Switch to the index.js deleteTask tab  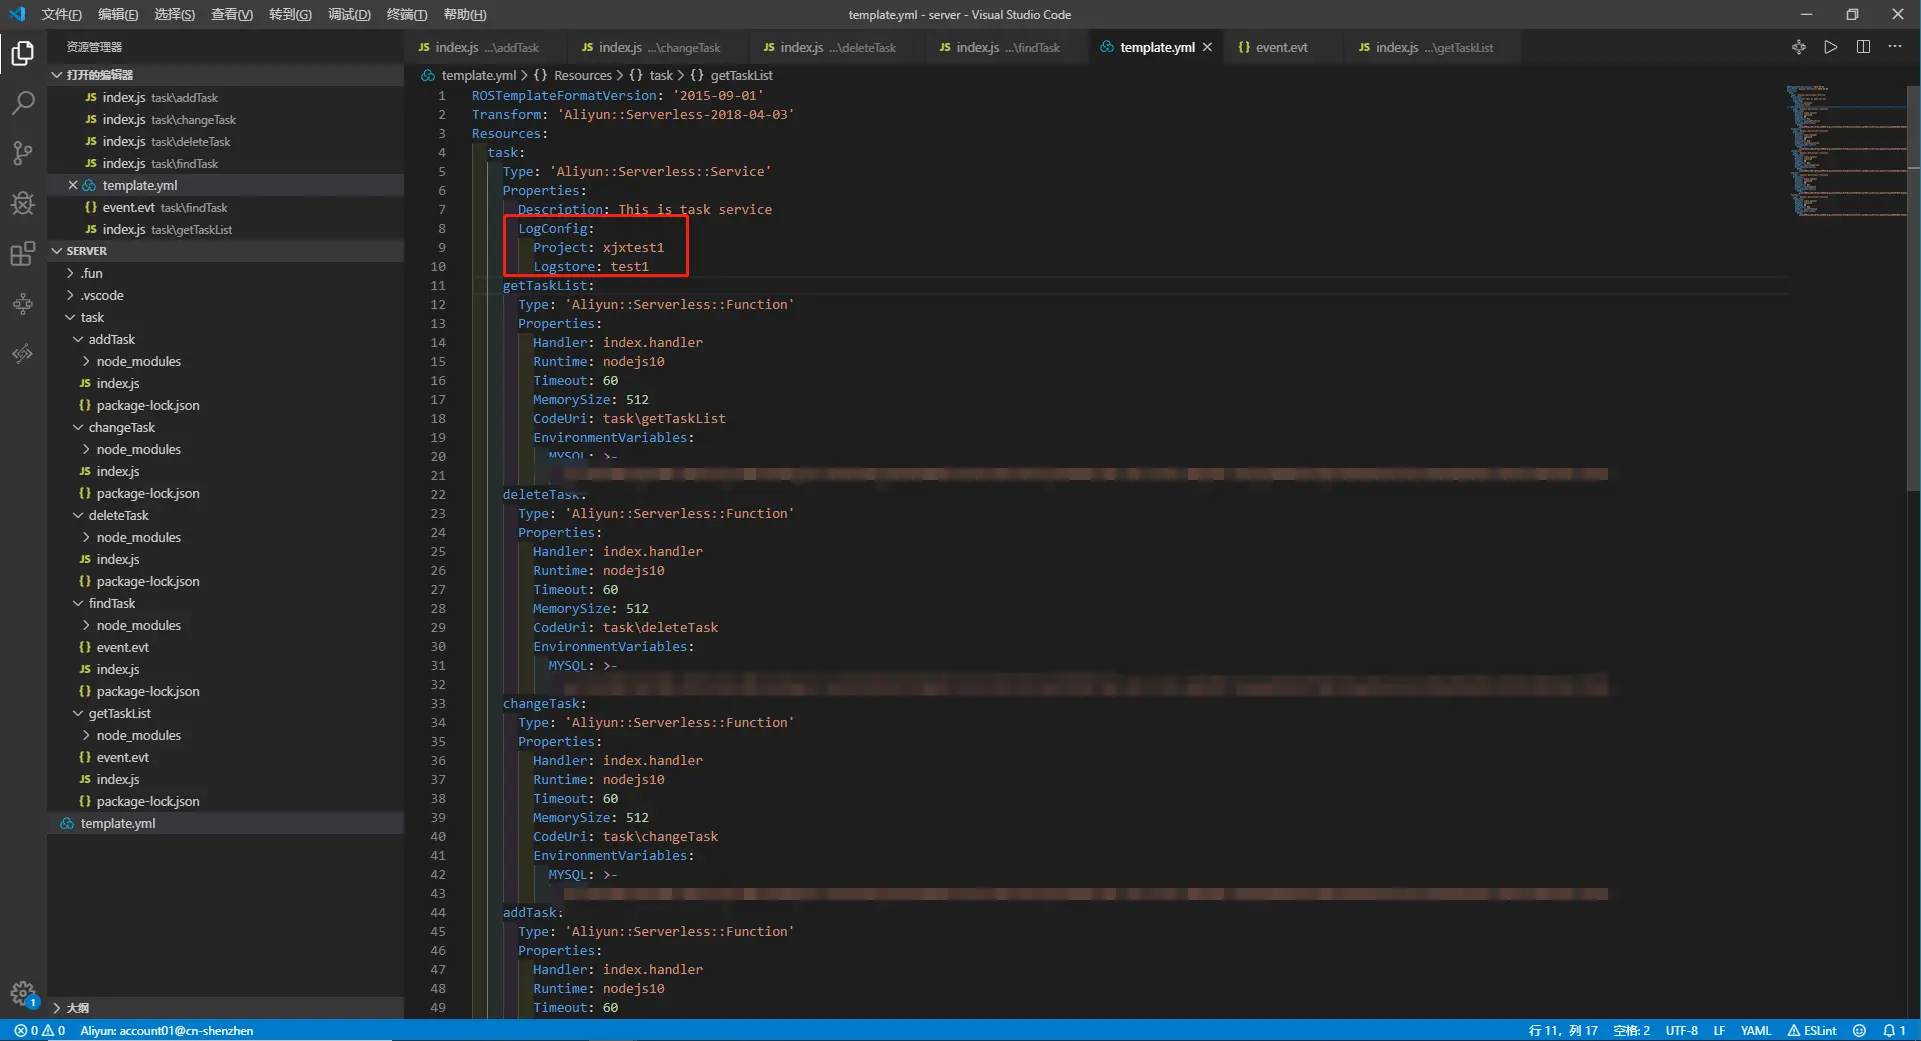[838, 47]
